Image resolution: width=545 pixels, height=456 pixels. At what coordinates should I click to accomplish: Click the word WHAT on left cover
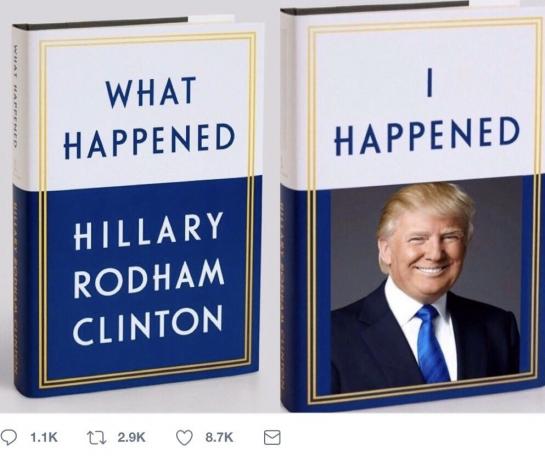pyautogui.click(x=151, y=91)
